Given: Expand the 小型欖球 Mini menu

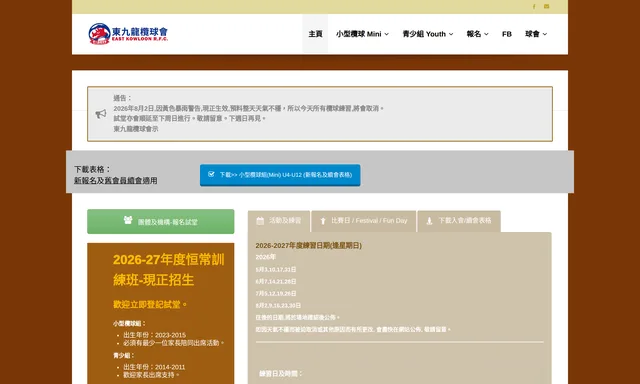Looking at the screenshot, I should click(362, 34).
